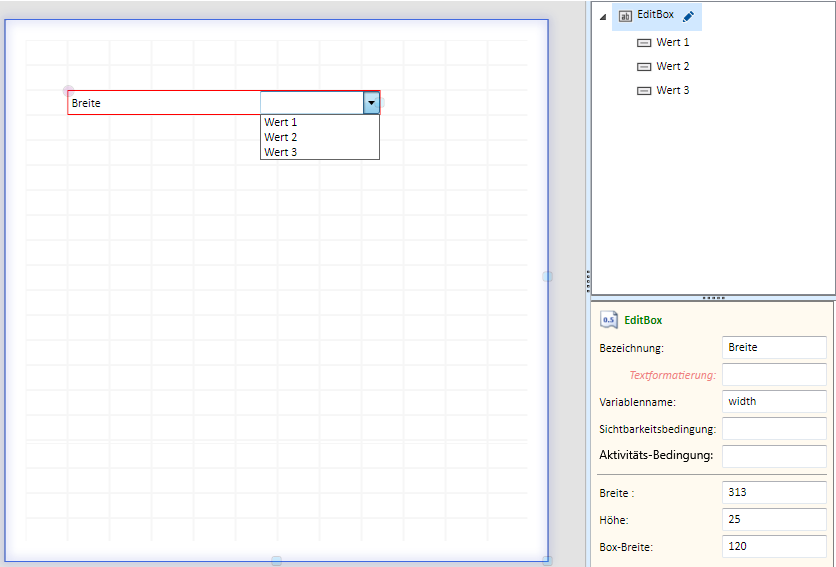Select the EditBox icon in the tree

[625, 16]
